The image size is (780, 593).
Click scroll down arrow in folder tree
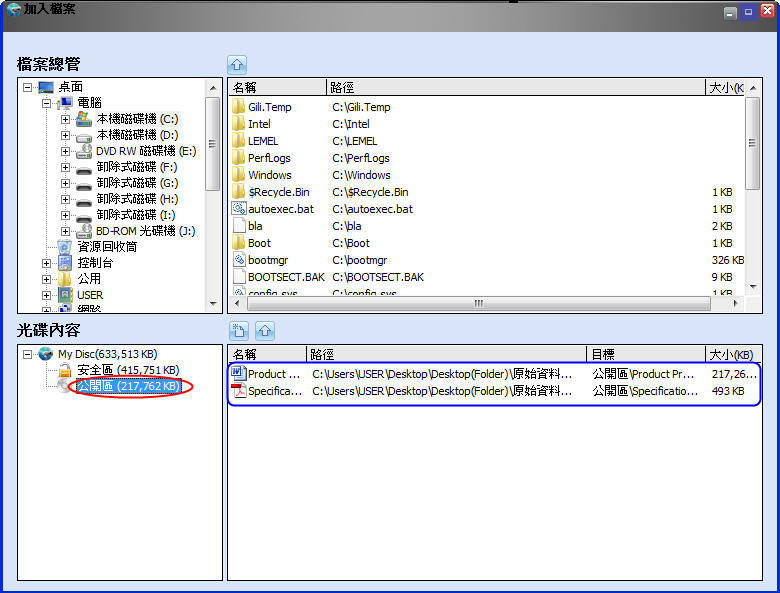pyautogui.click(x=213, y=304)
